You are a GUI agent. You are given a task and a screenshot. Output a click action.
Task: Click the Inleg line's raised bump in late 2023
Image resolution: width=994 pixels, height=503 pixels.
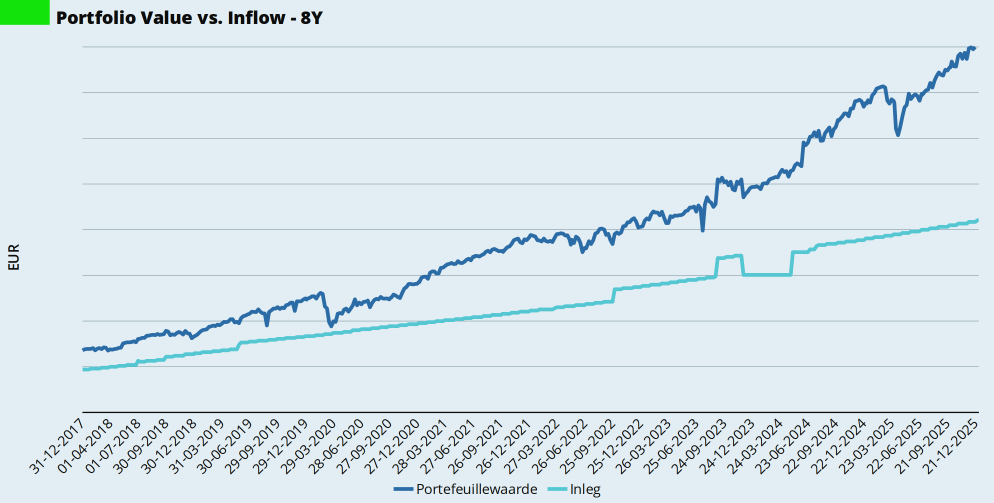(x=729, y=257)
